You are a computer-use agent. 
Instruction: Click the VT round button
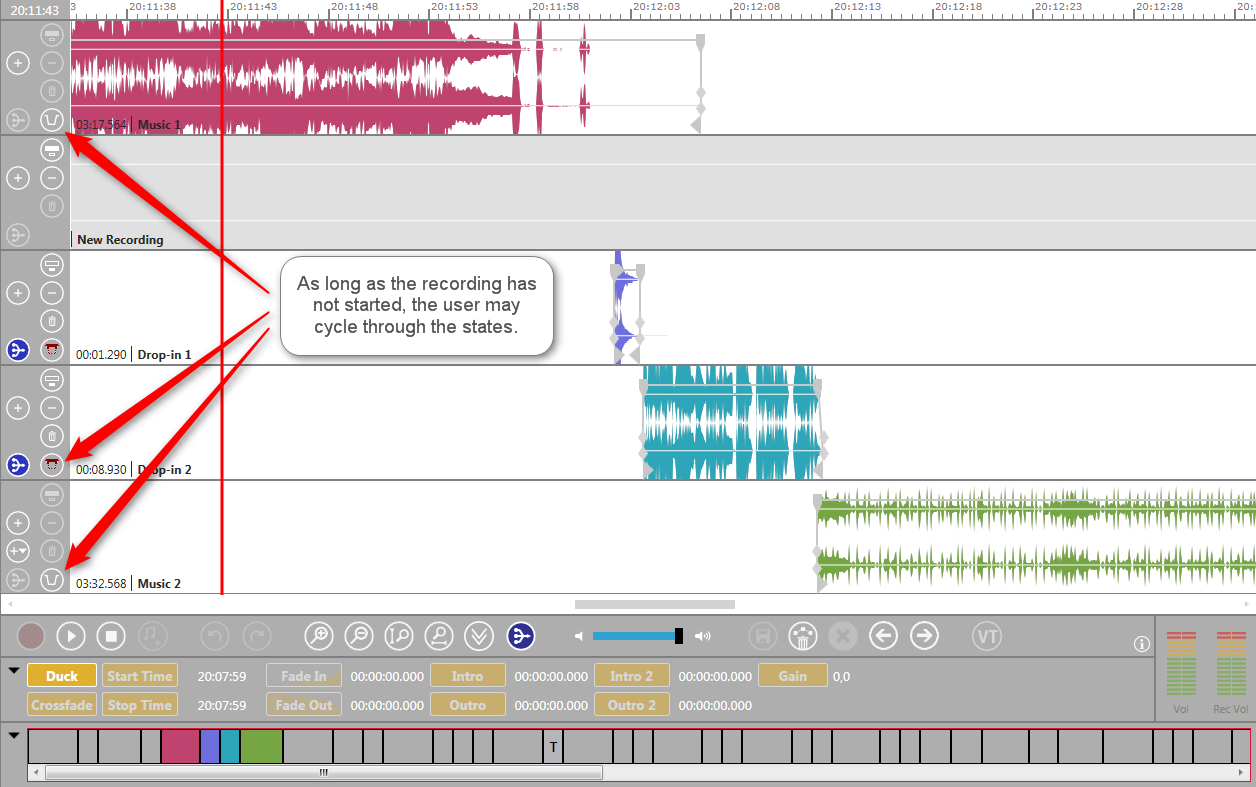pos(987,636)
